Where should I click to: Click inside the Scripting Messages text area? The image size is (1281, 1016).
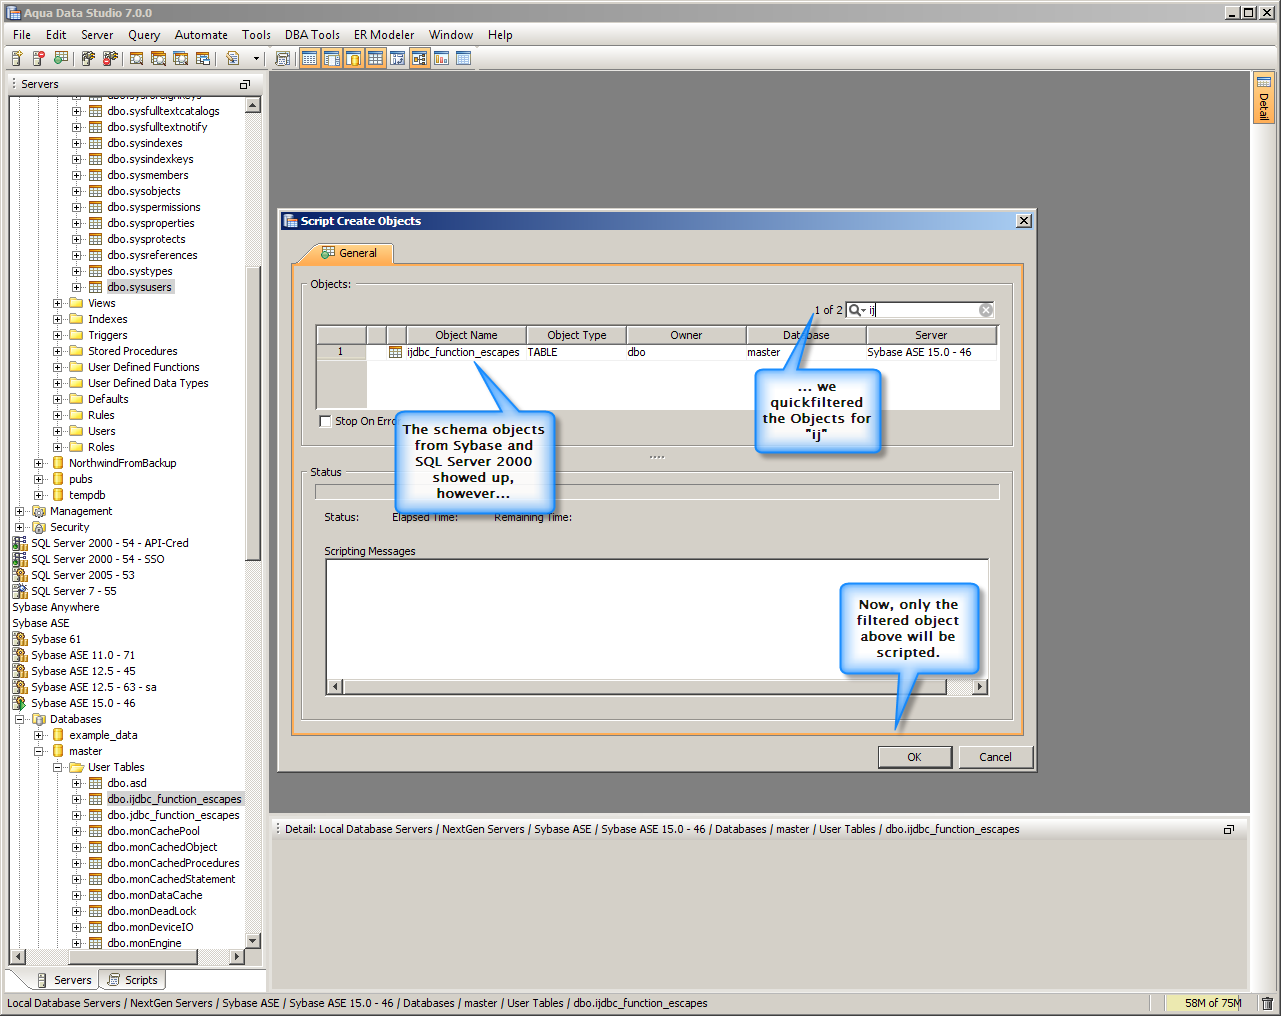click(x=656, y=619)
